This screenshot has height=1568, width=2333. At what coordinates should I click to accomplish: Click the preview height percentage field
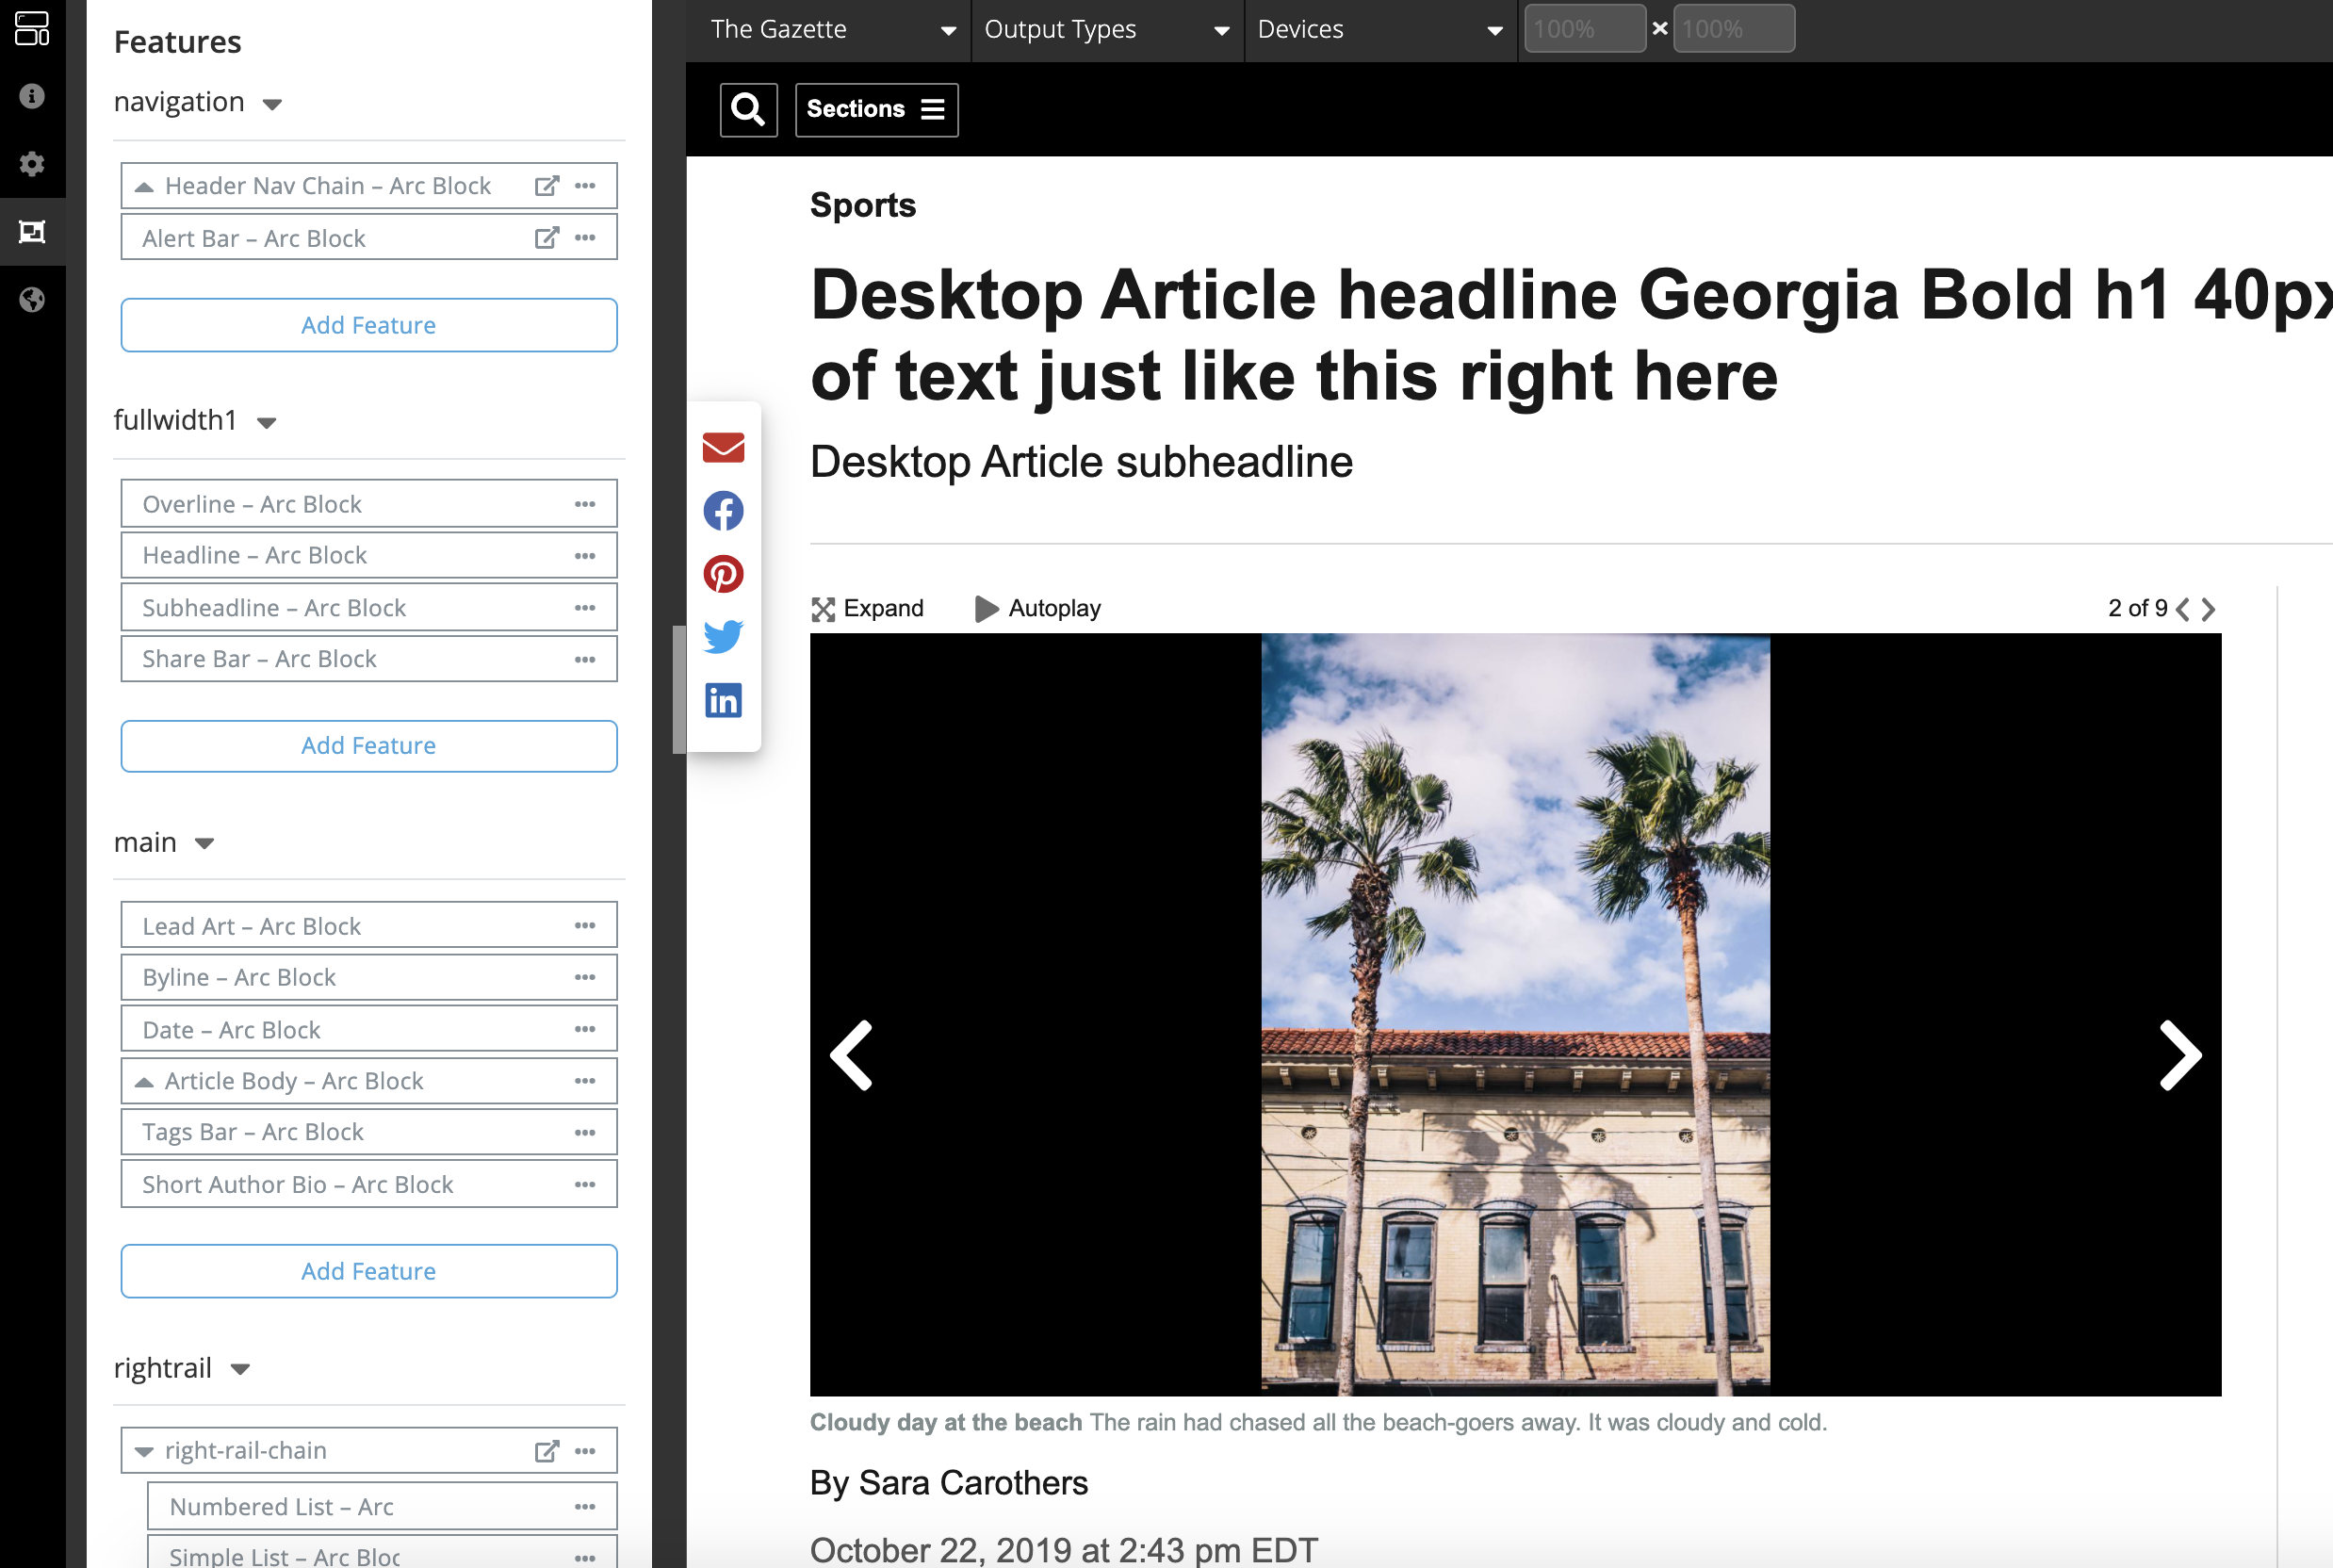click(1734, 29)
